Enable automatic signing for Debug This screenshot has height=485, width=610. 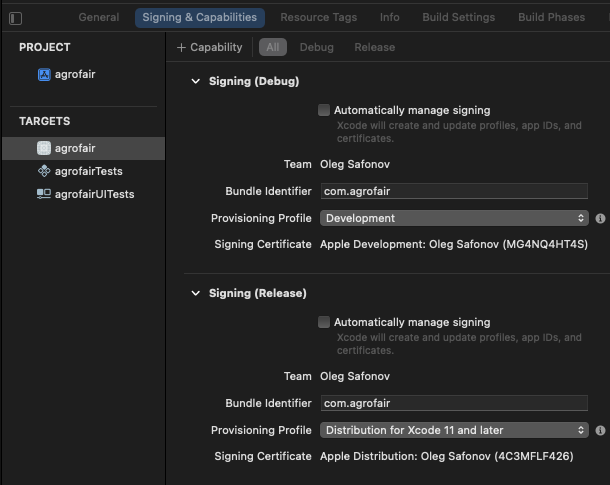(324, 110)
